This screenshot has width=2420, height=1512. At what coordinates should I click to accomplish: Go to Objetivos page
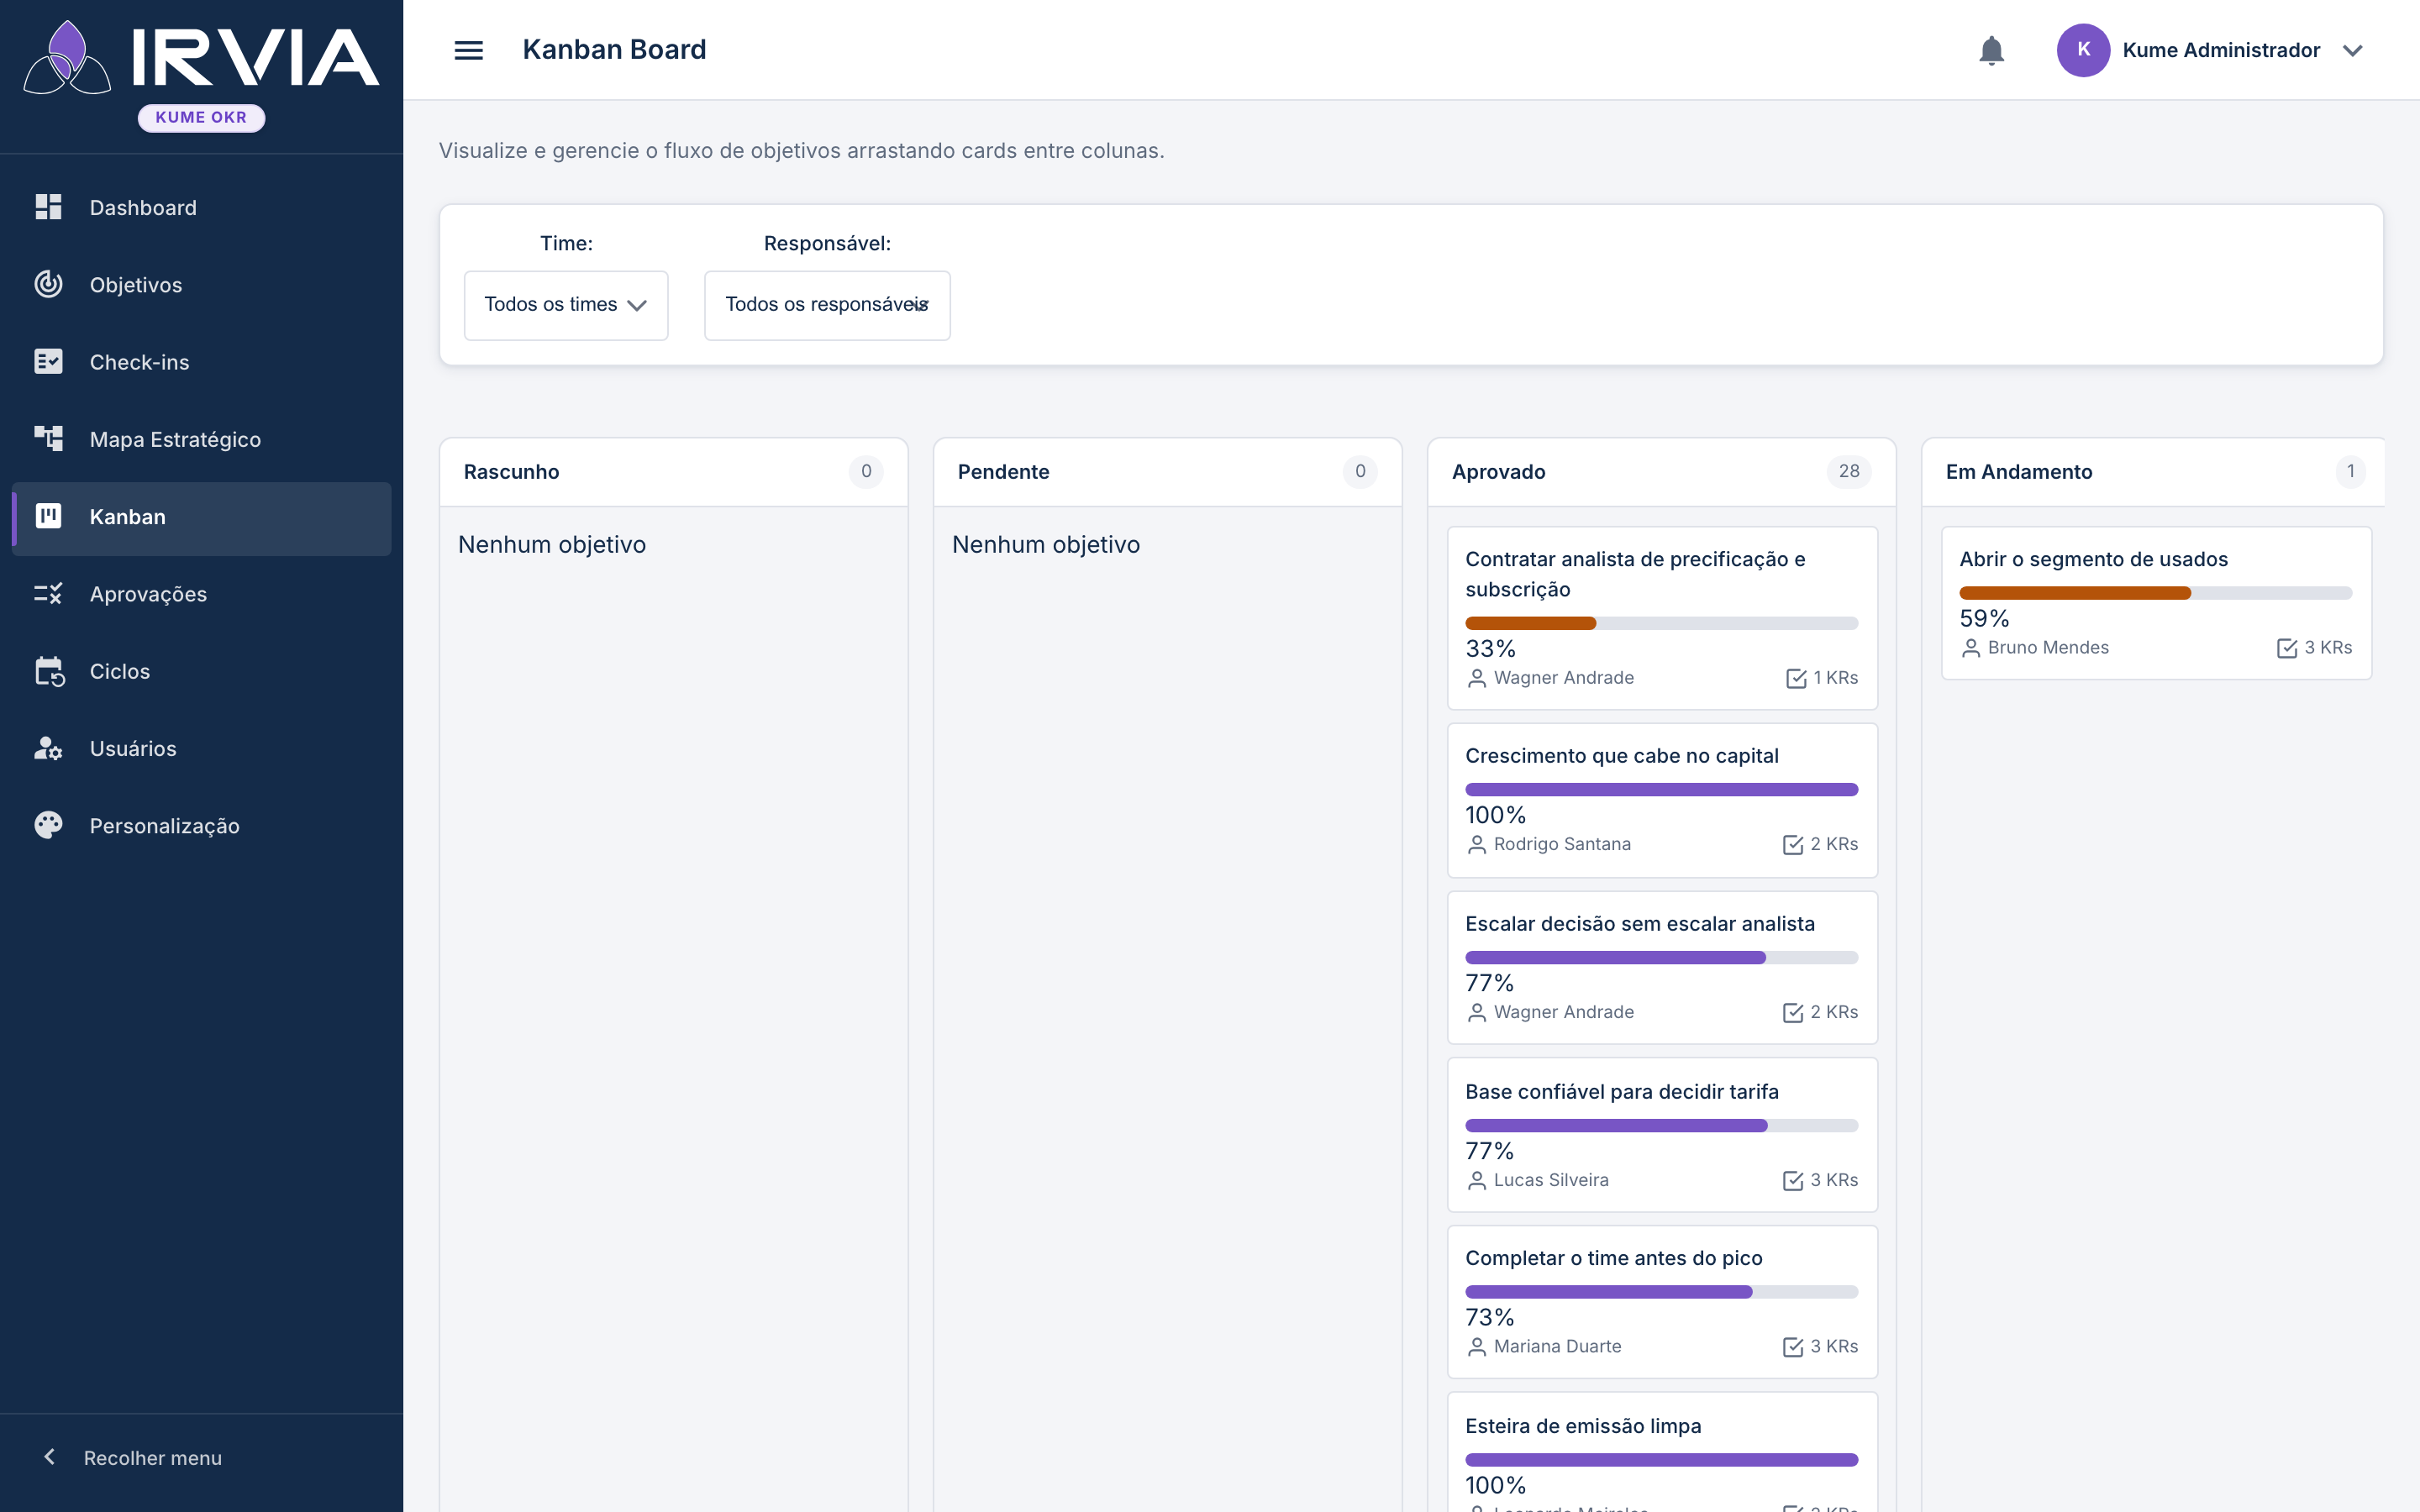pos(201,284)
